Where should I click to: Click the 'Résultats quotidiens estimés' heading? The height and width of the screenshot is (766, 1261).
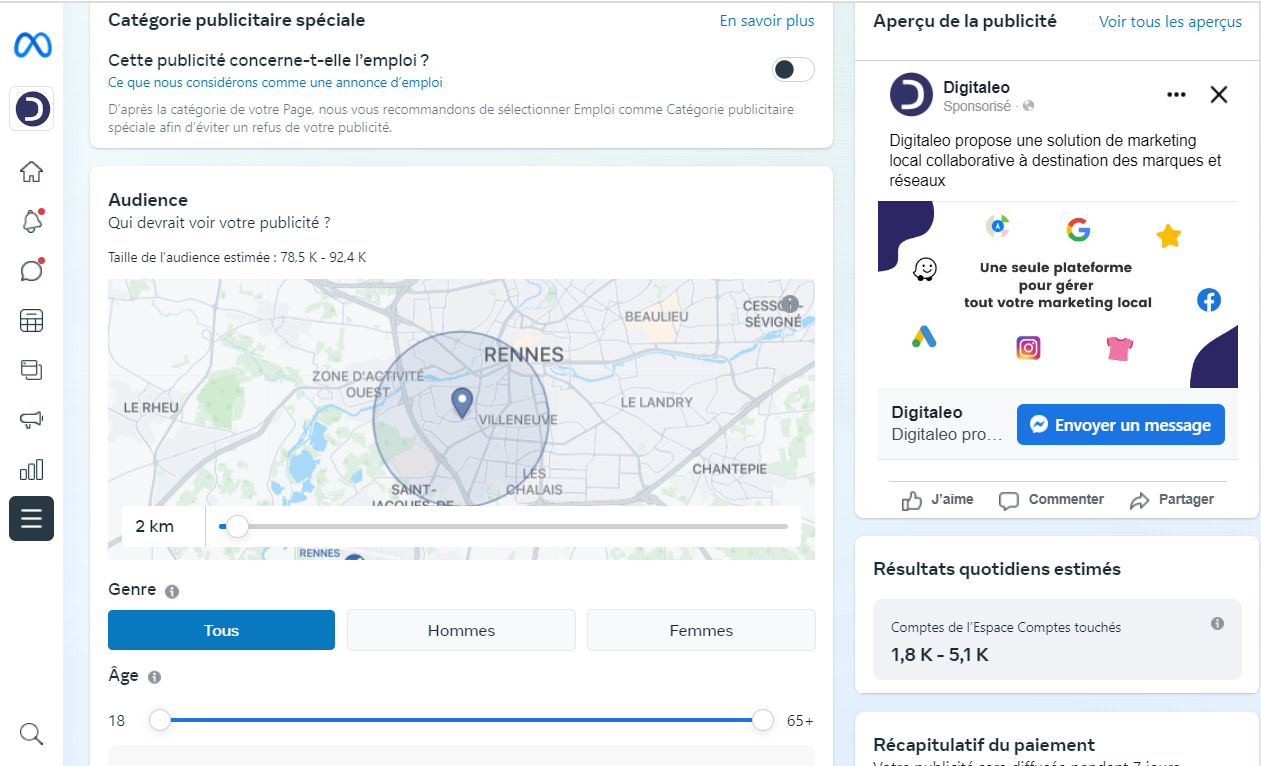997,569
